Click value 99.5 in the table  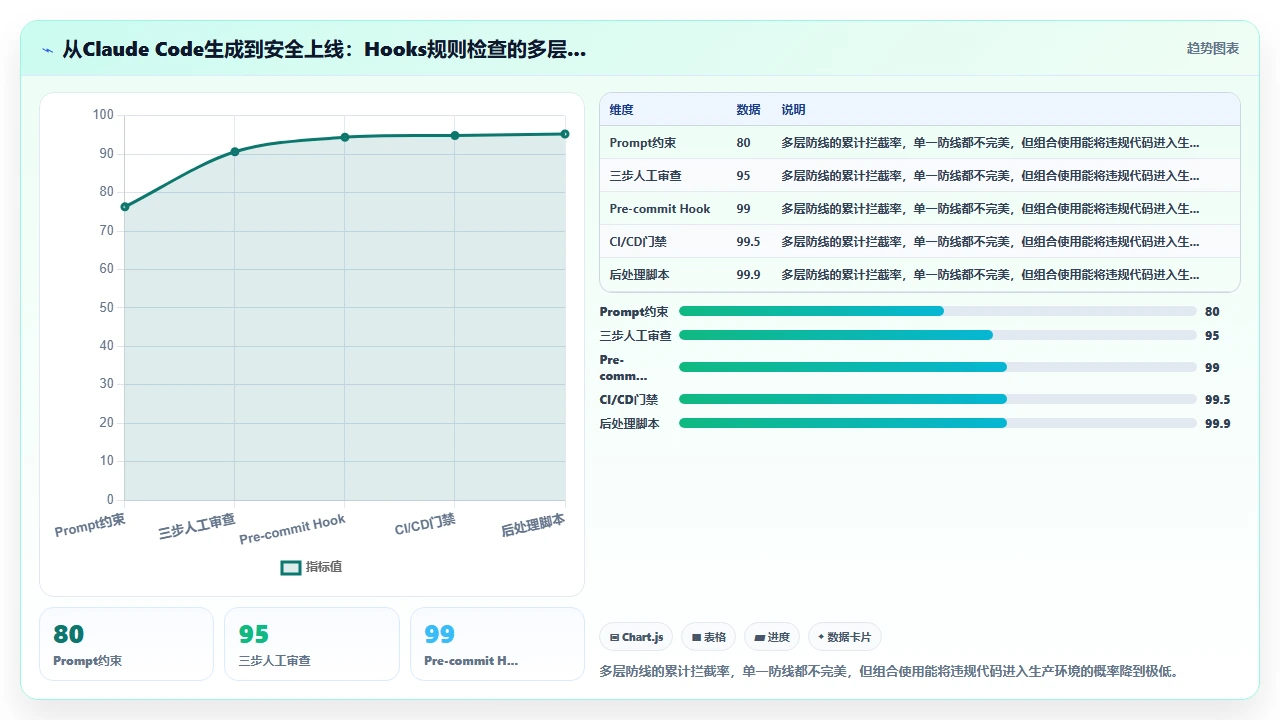point(748,242)
